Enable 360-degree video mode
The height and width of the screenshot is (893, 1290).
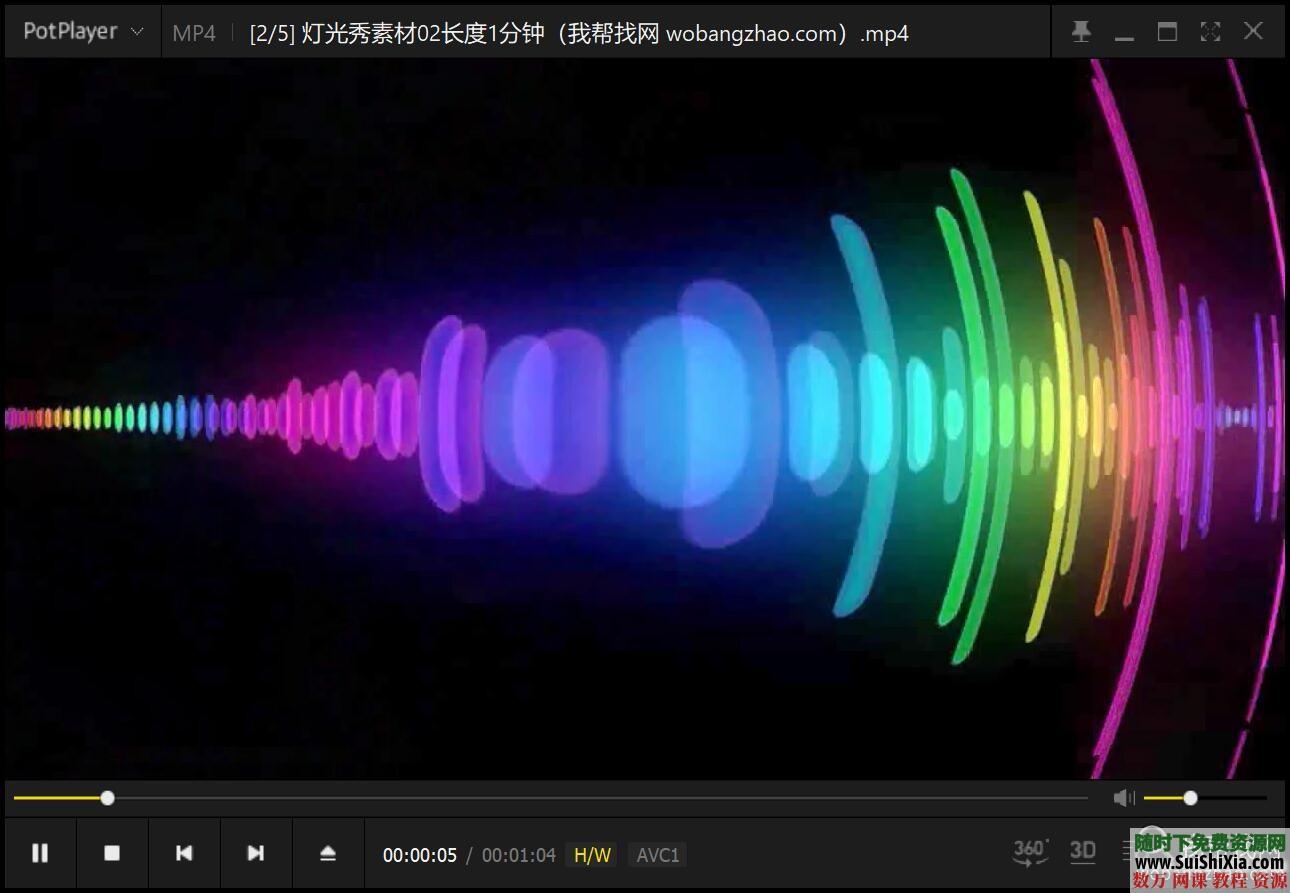[1029, 851]
